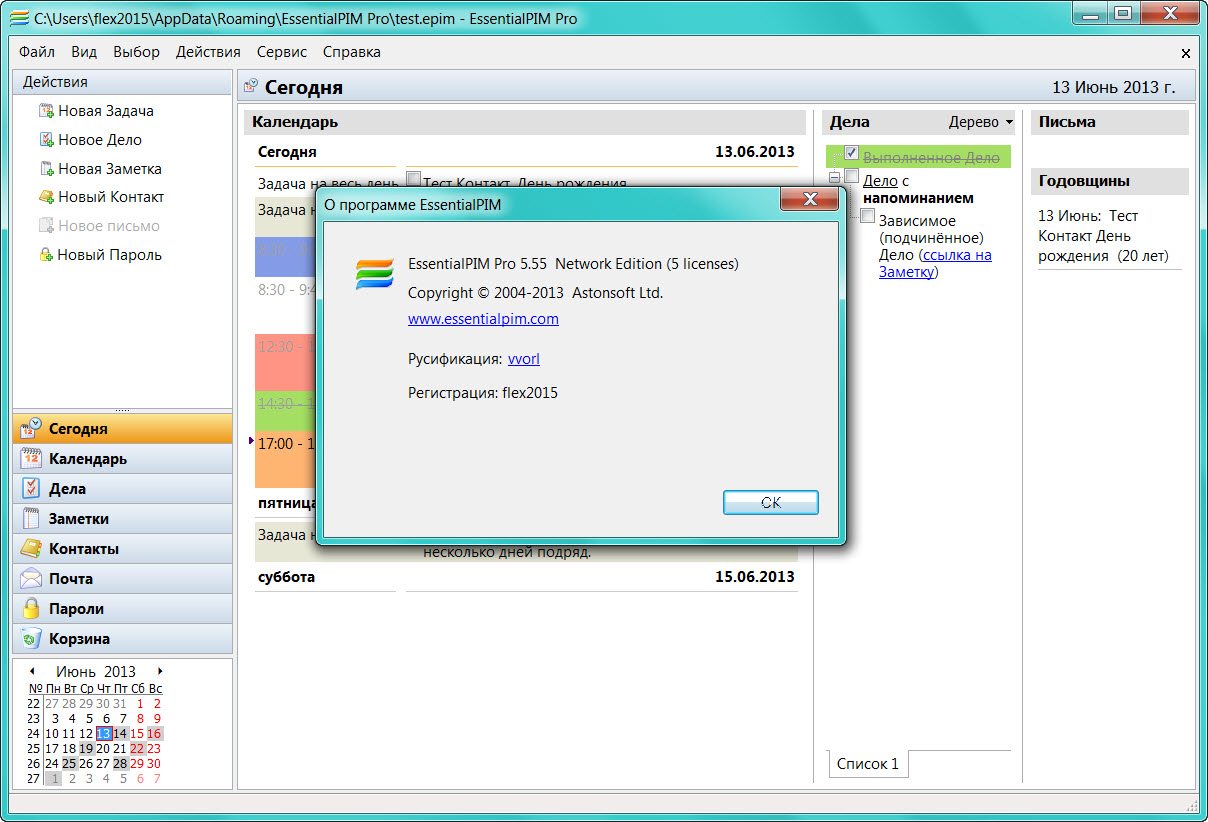Viewport: 1208px width, 822px height.
Task: Click the EssentialPIM icon in the title bar
Action: coord(18,18)
